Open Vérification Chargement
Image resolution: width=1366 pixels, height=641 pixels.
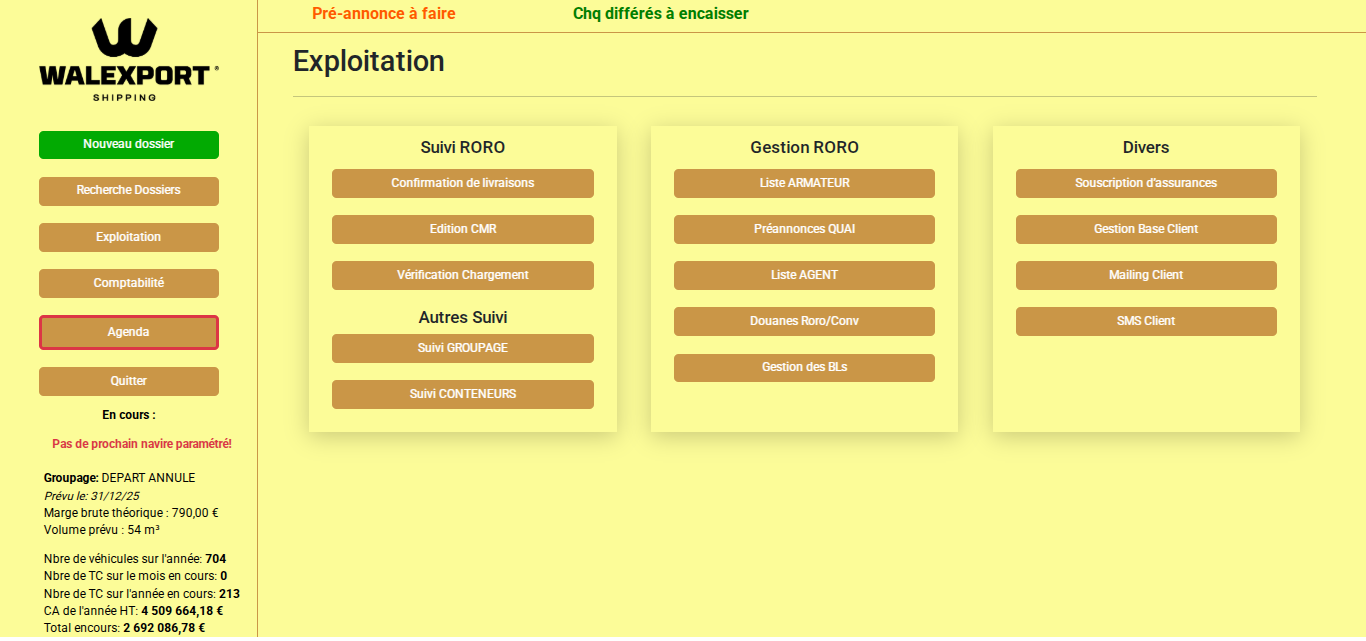[x=462, y=275]
